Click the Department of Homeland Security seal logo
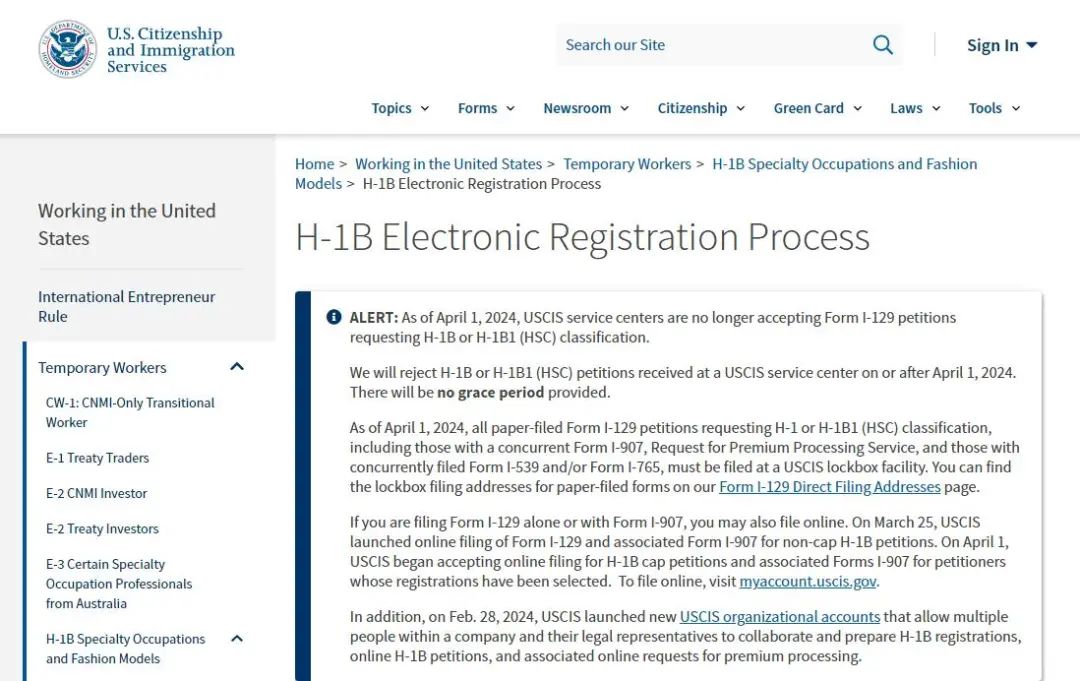Image resolution: width=1080 pixels, height=681 pixels. point(68,49)
